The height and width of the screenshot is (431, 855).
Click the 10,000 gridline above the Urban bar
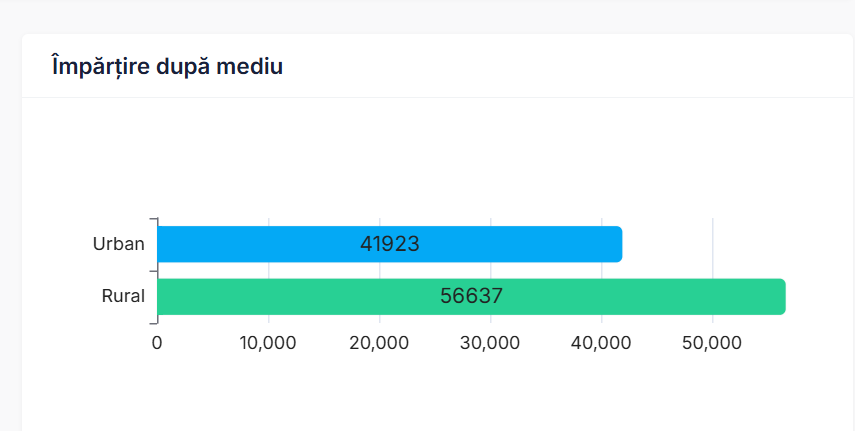(269, 221)
